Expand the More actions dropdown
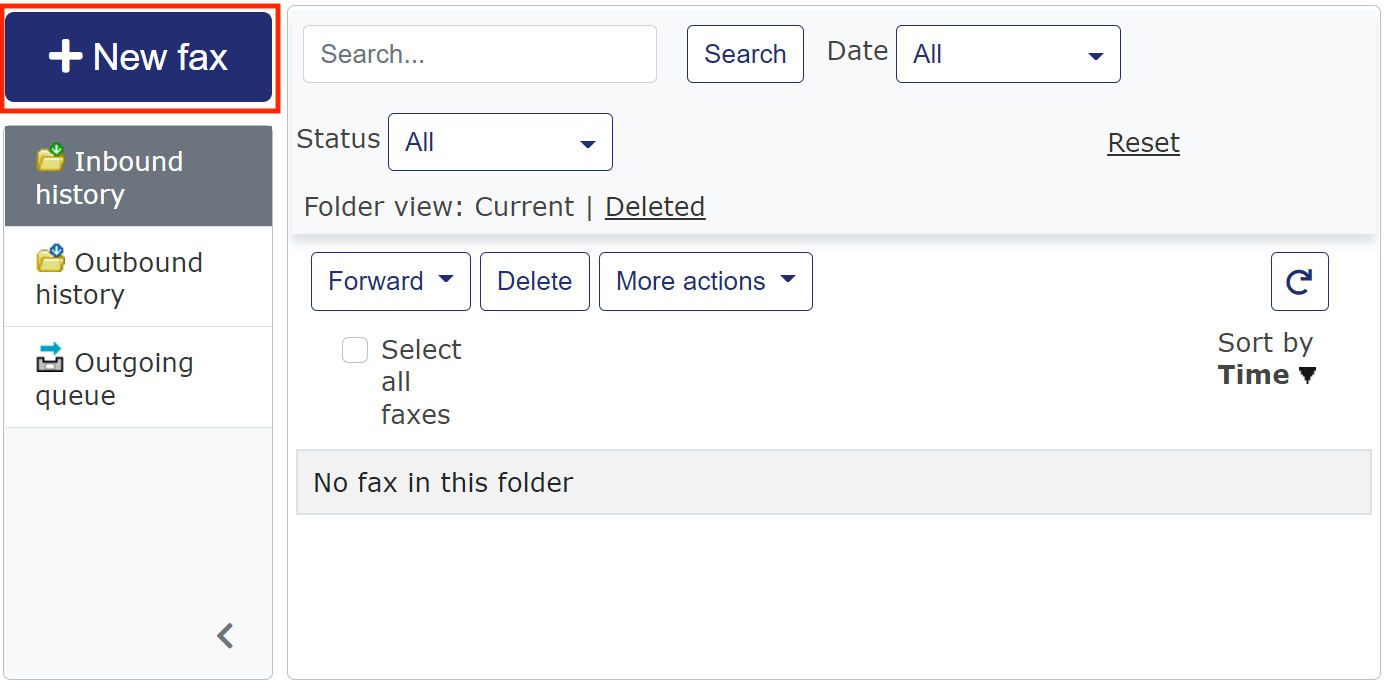The image size is (1386, 685). [705, 282]
